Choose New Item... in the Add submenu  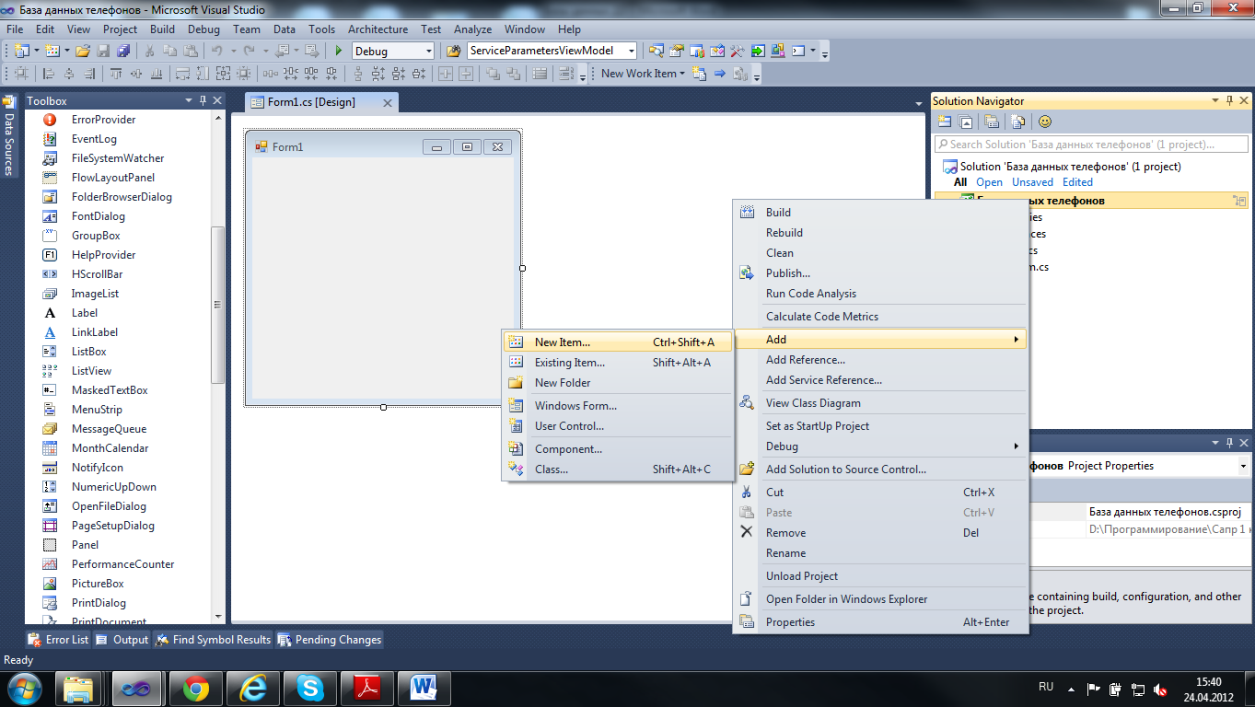(618, 342)
